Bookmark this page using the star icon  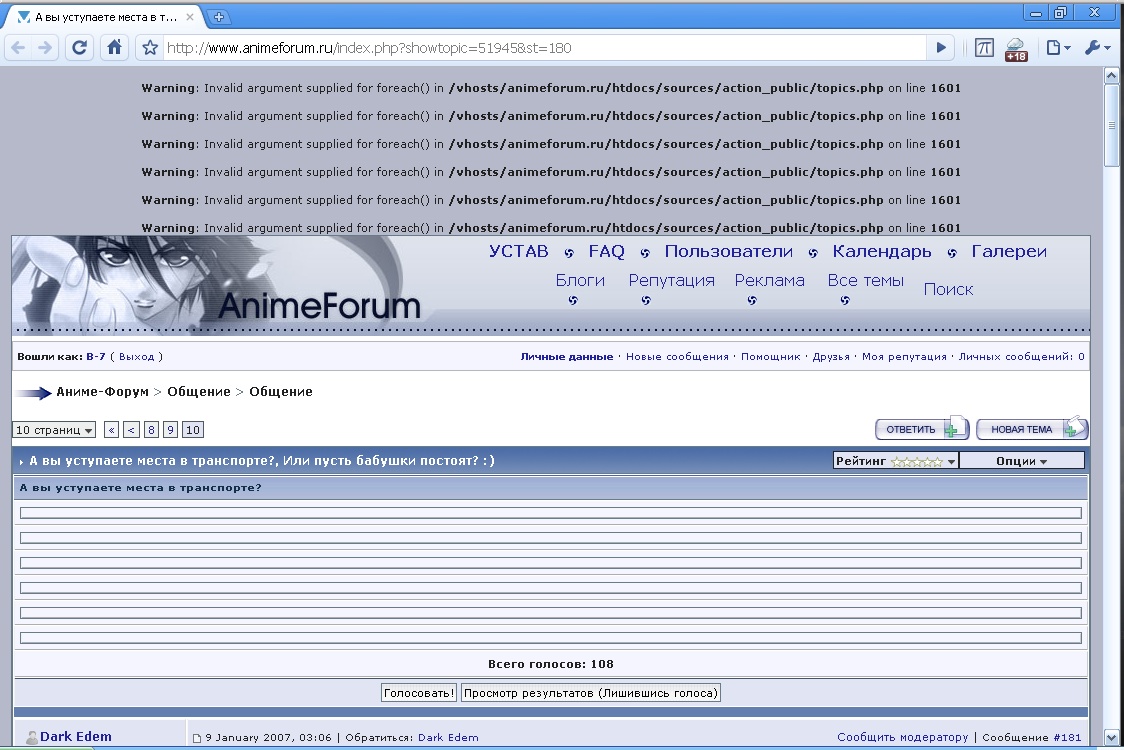150,48
